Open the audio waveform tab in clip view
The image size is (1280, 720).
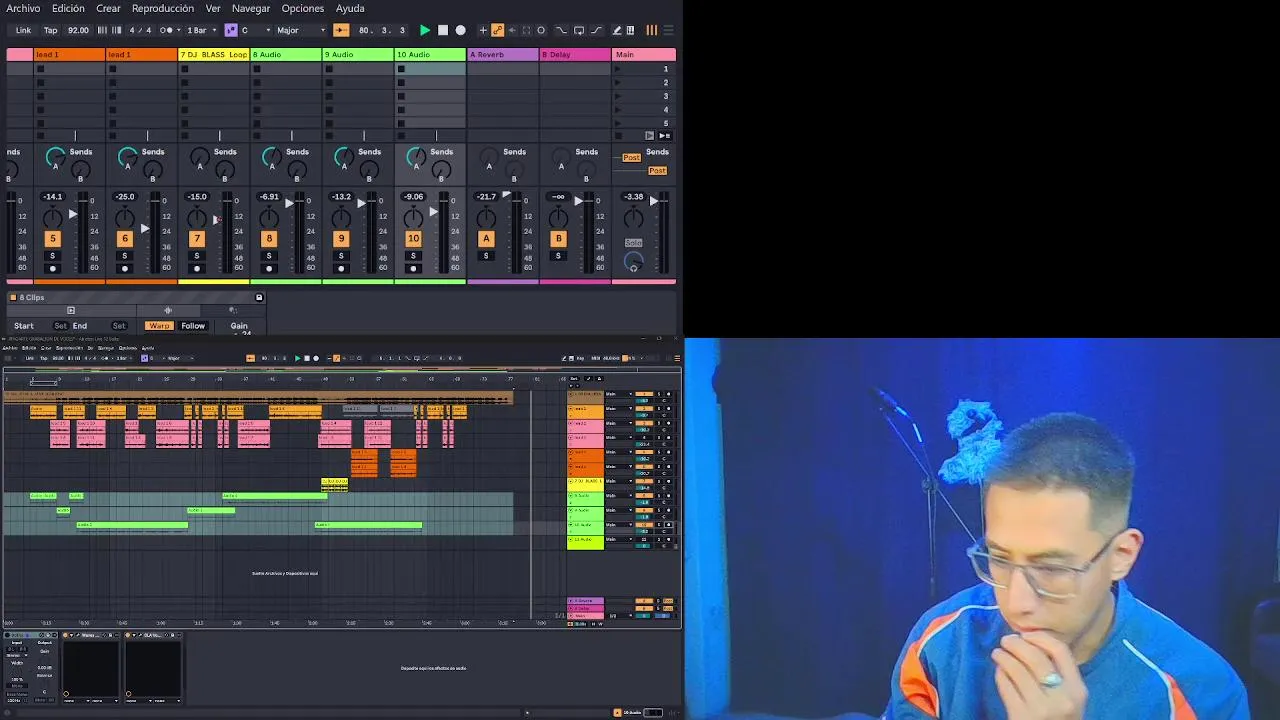pyautogui.click(x=168, y=310)
